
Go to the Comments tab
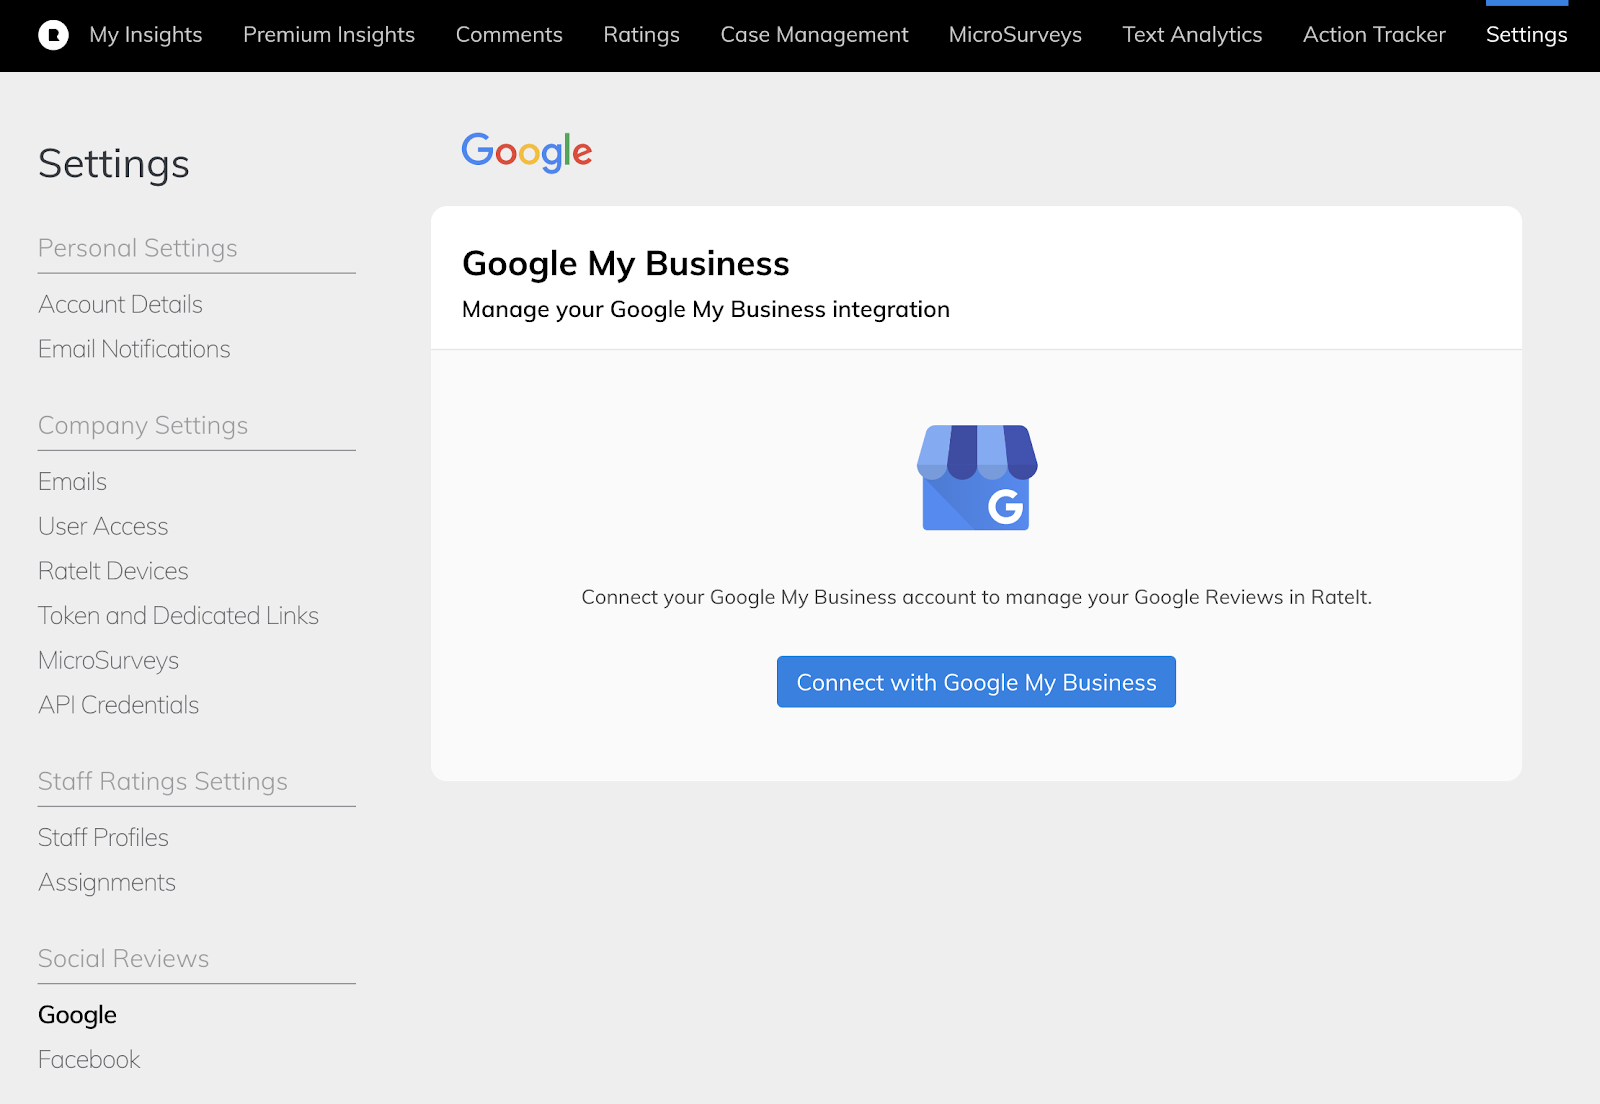tap(509, 35)
